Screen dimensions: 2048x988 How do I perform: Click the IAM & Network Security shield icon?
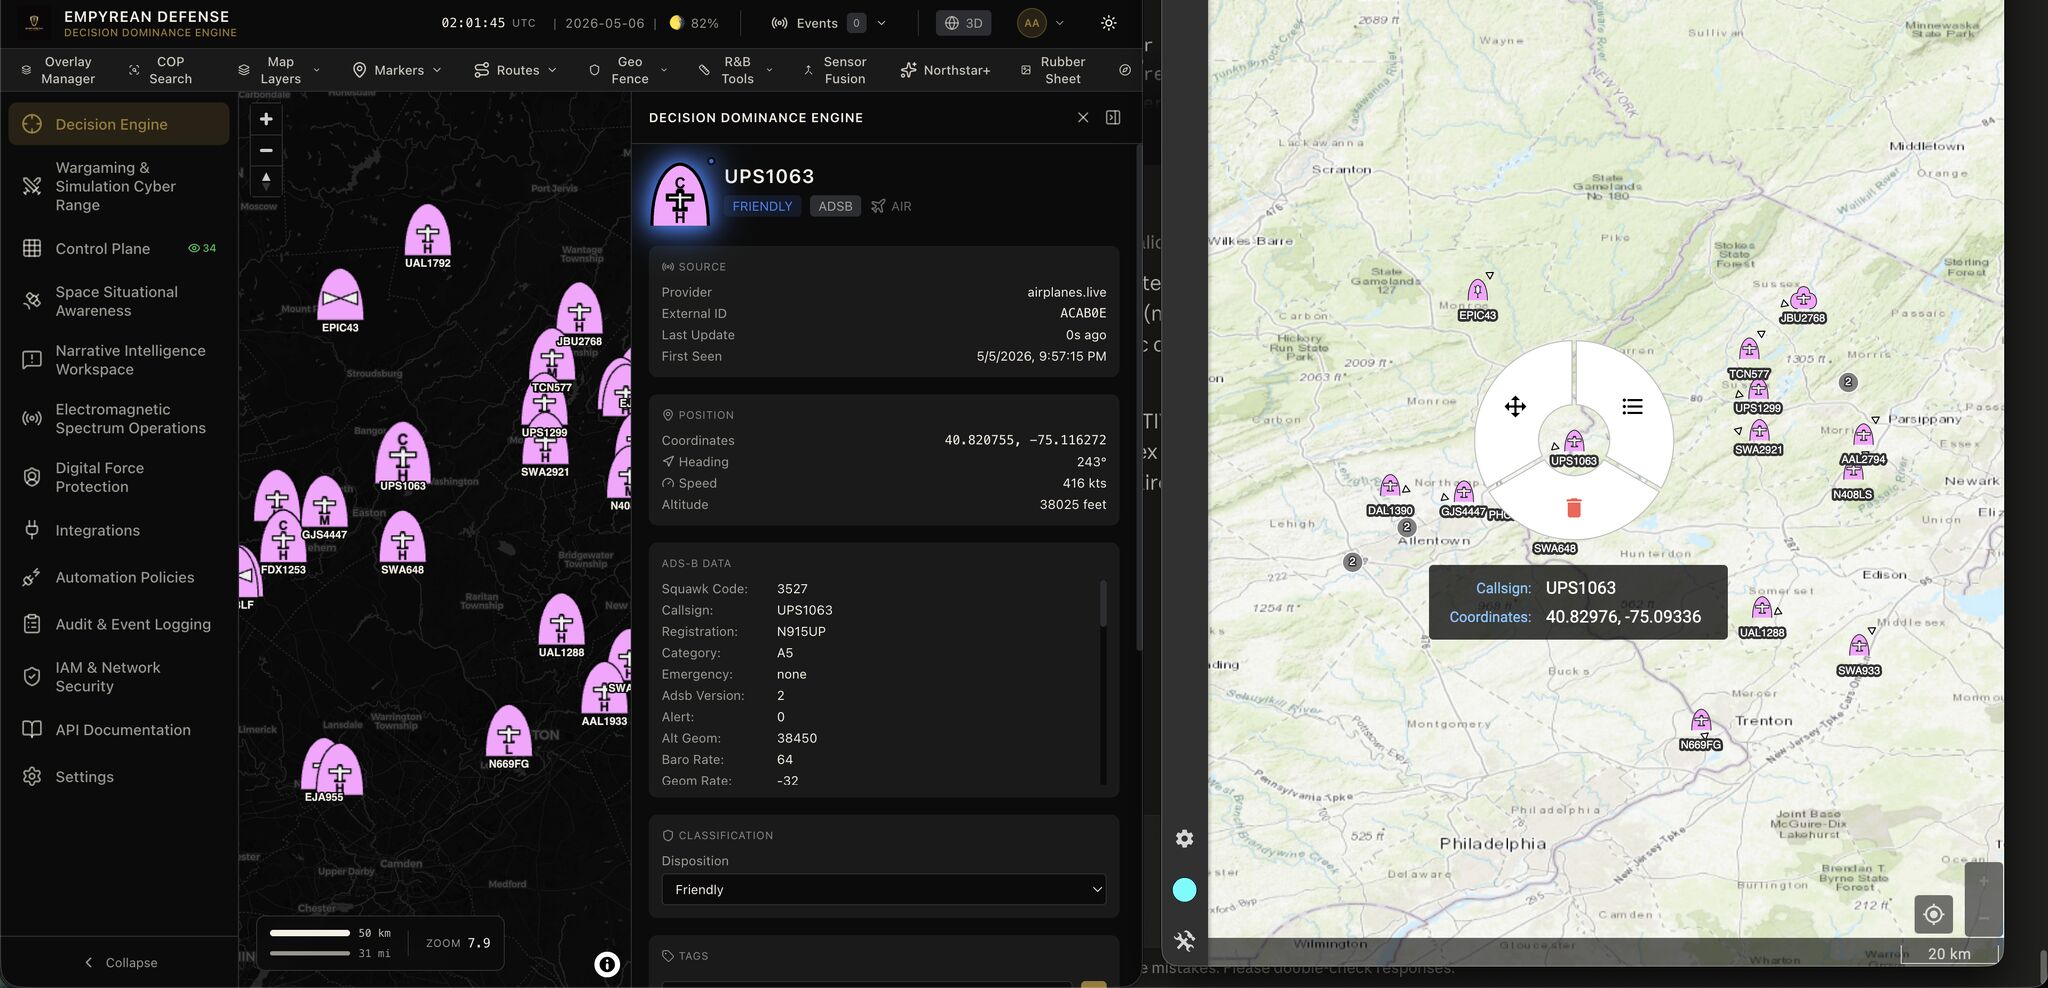click(x=32, y=677)
